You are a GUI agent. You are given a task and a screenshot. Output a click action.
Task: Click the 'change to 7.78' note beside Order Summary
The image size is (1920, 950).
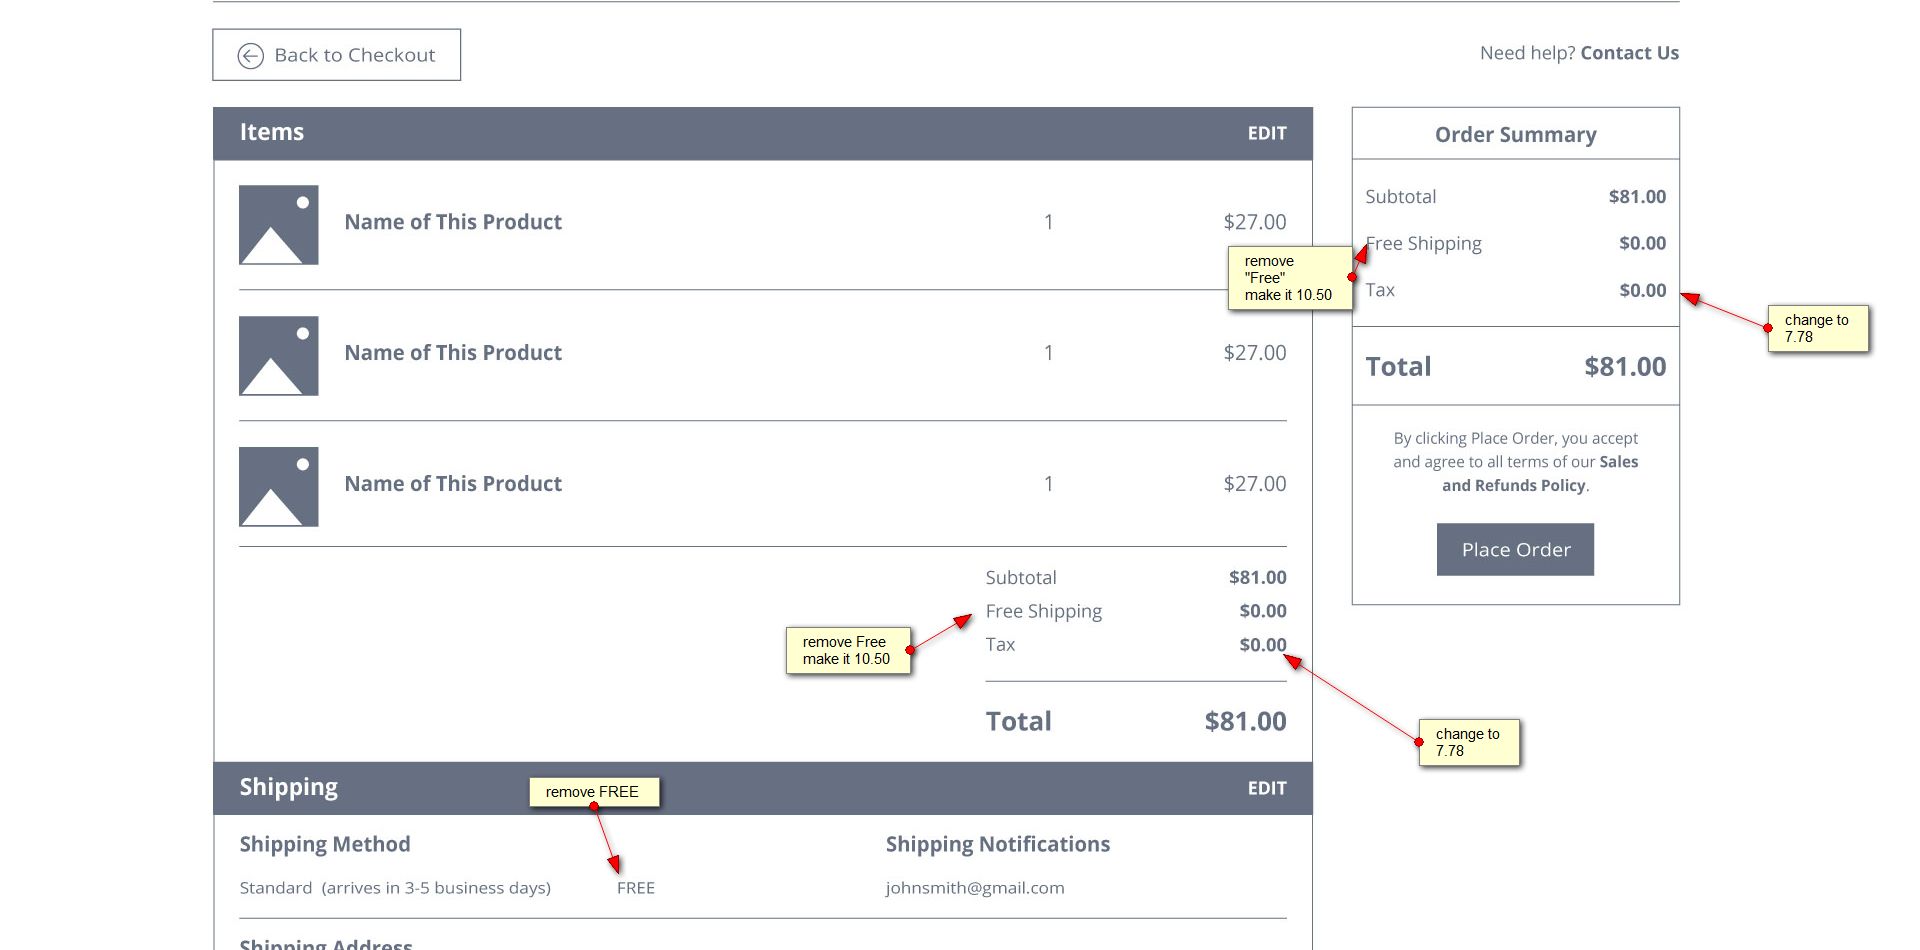(x=1817, y=328)
